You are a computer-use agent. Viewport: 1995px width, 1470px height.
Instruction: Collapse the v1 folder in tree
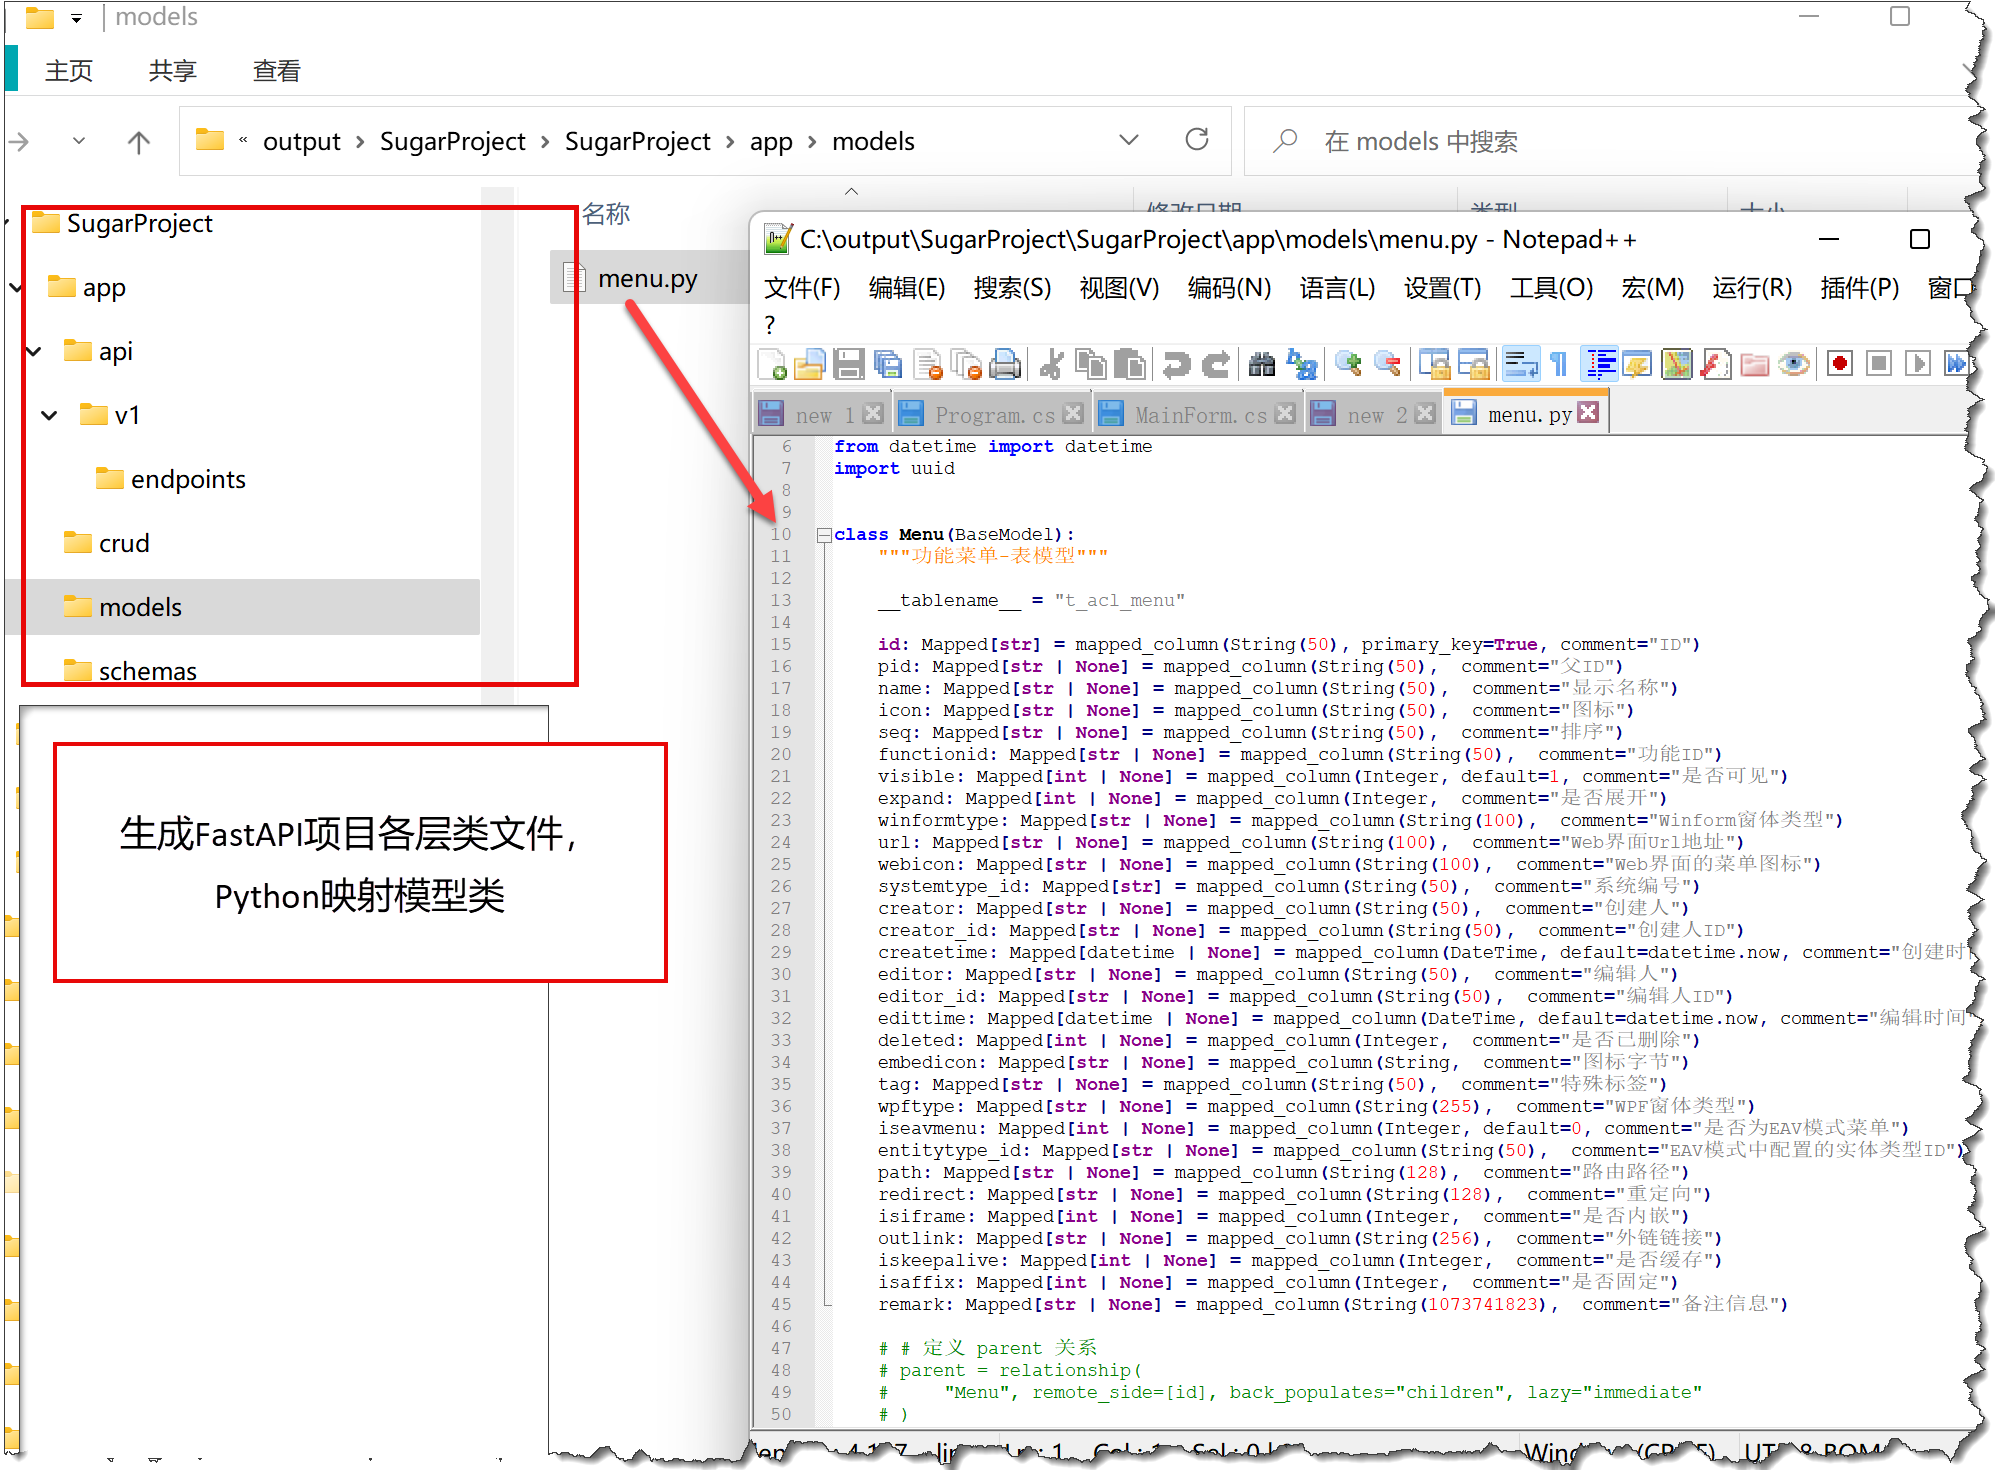click(x=49, y=415)
